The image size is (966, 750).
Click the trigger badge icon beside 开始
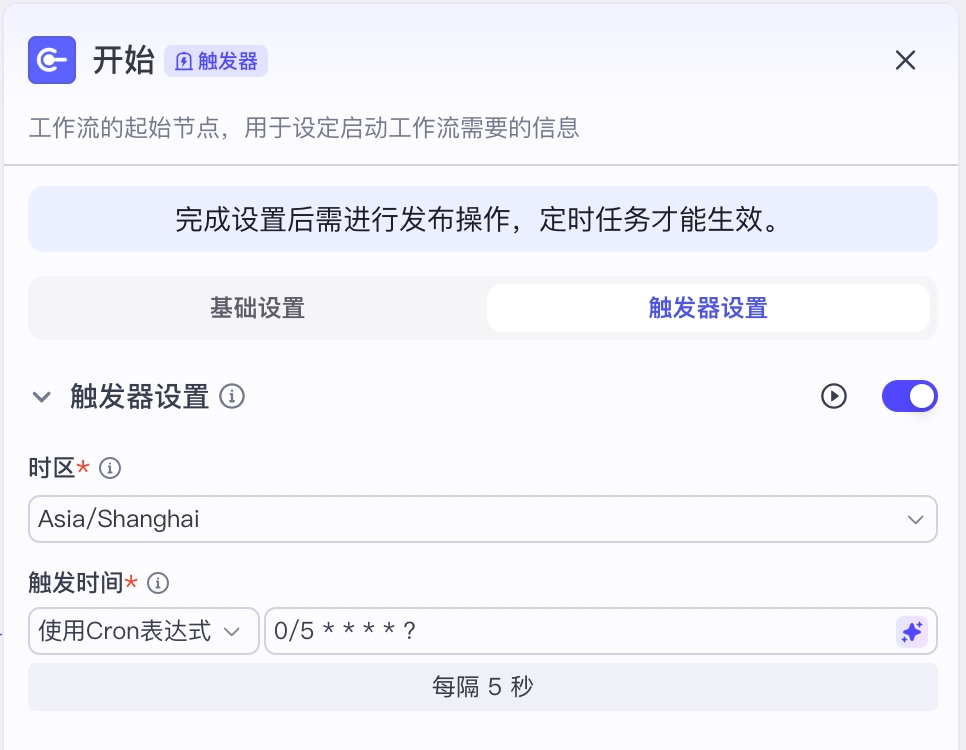[x=184, y=61]
